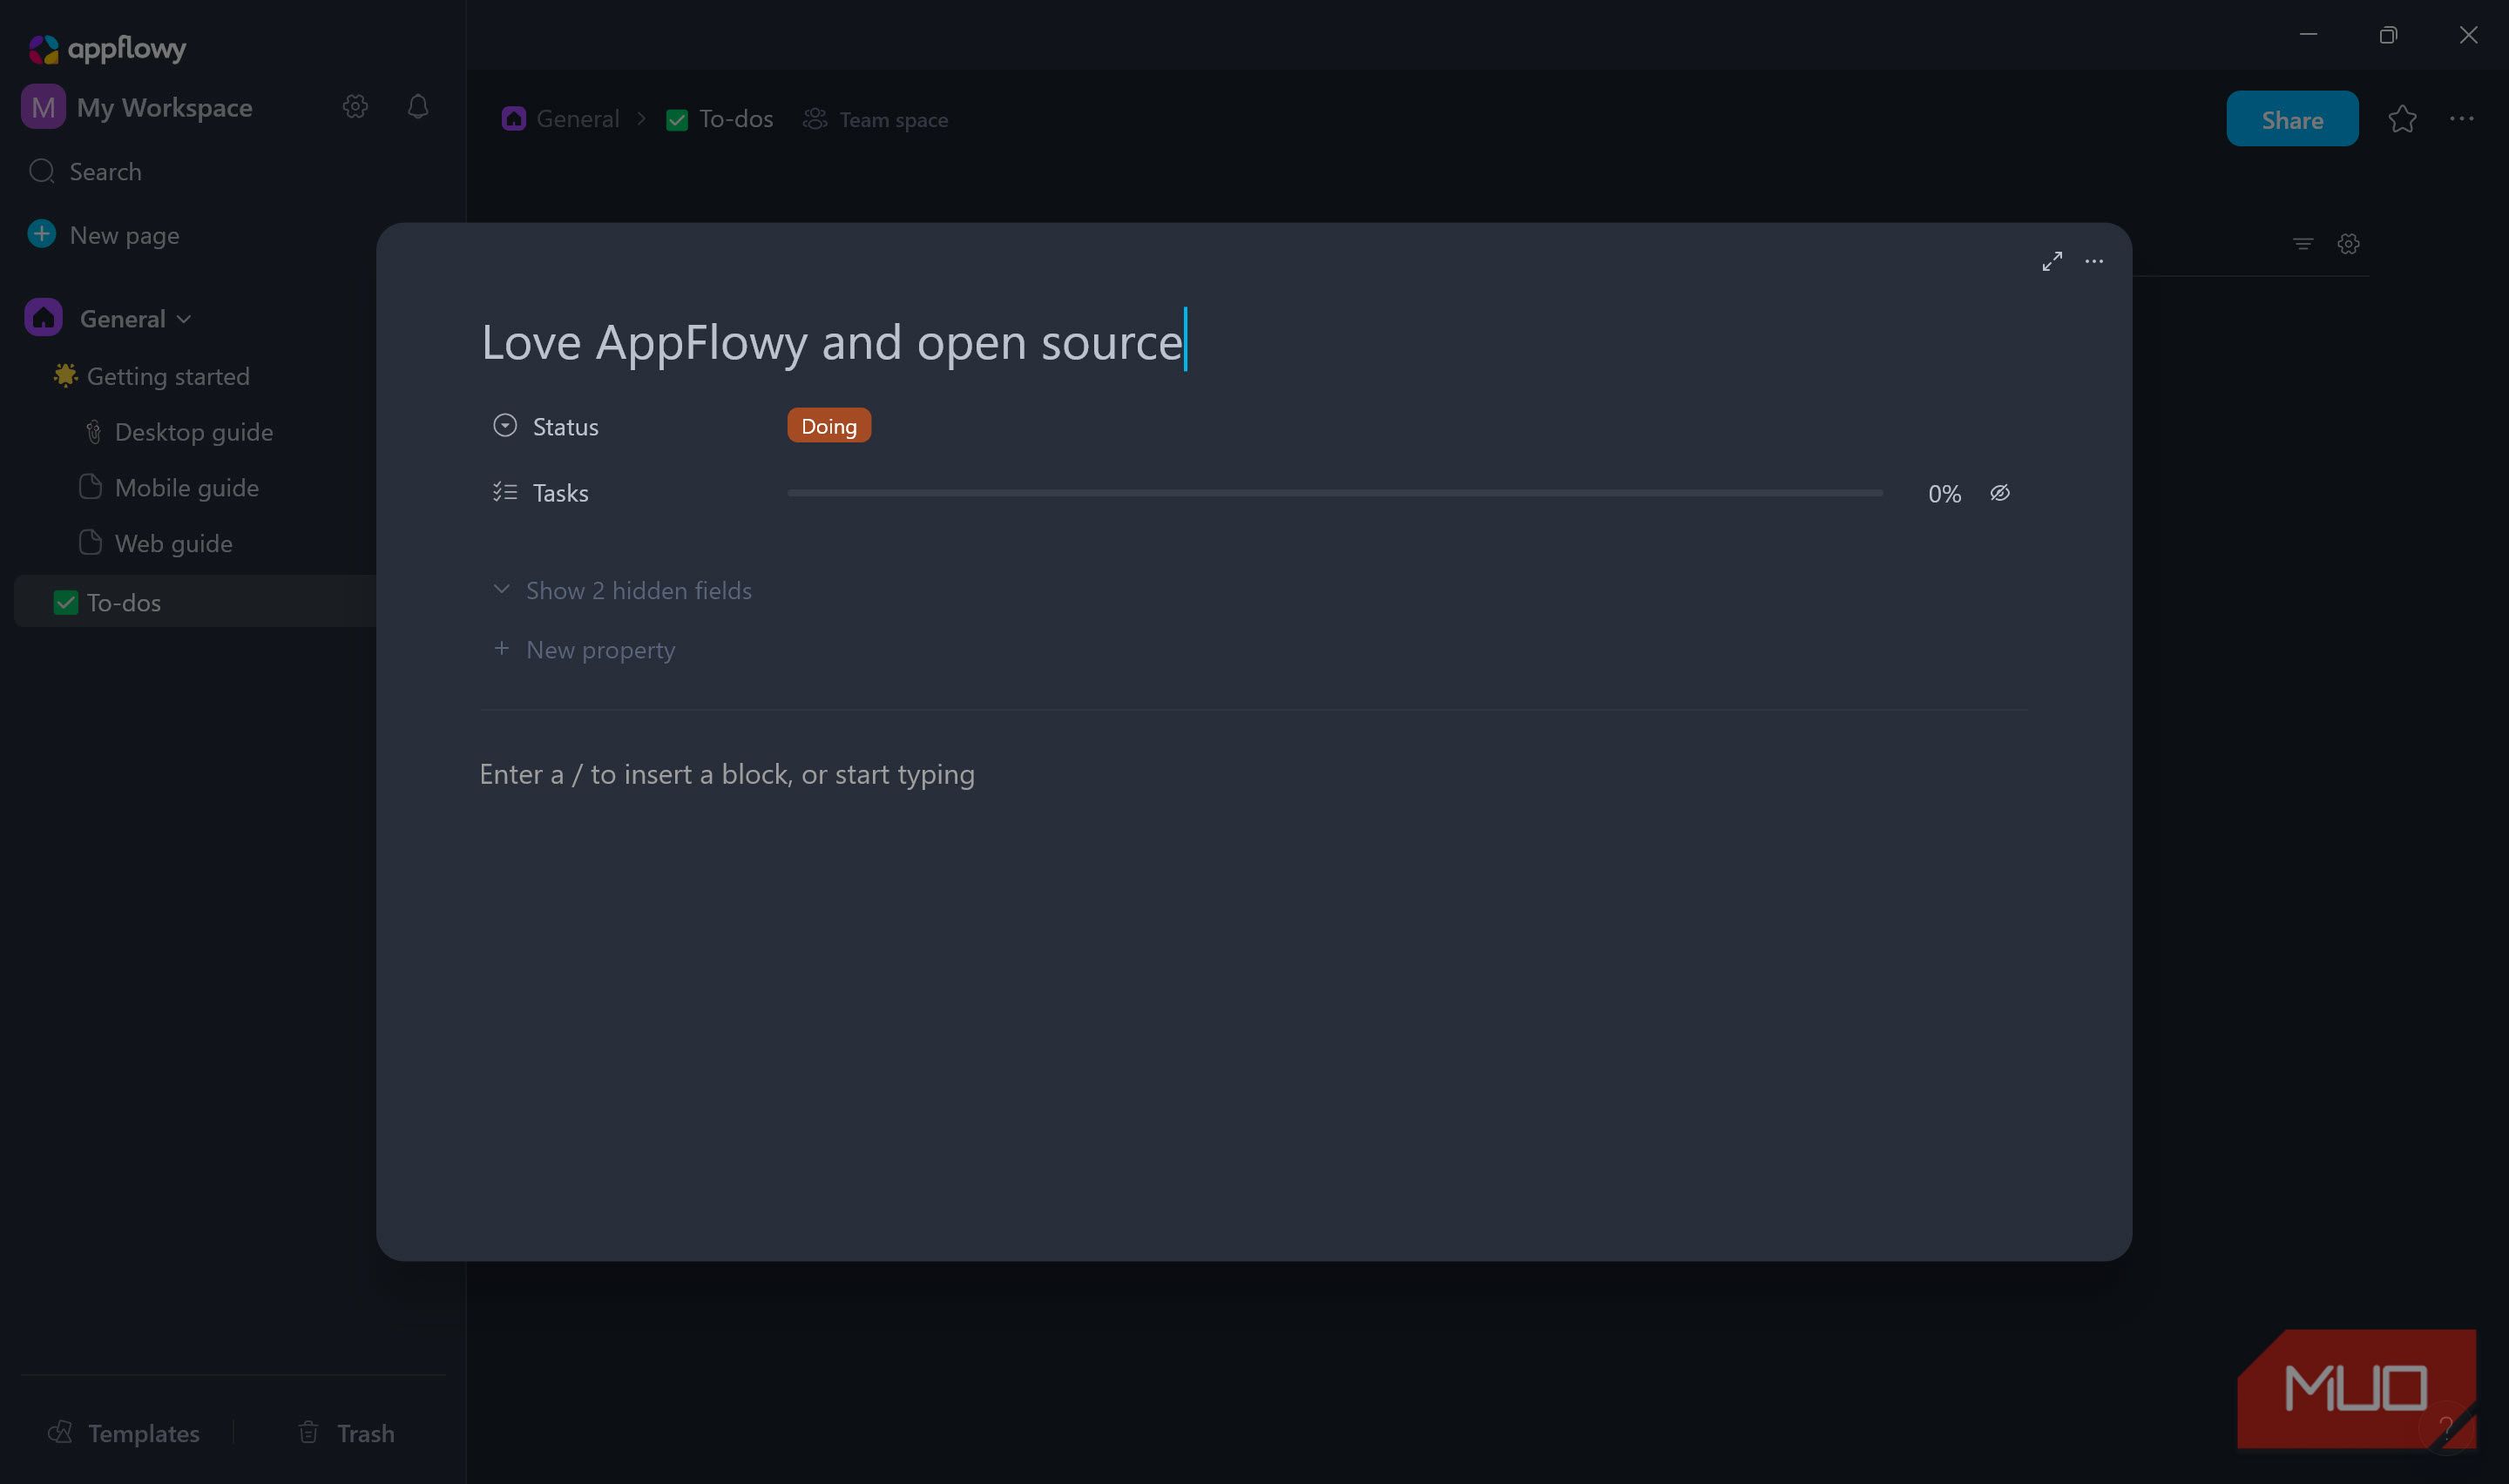The height and width of the screenshot is (1484, 2509).
Task: Open database settings gear icon
Action: tap(2349, 243)
